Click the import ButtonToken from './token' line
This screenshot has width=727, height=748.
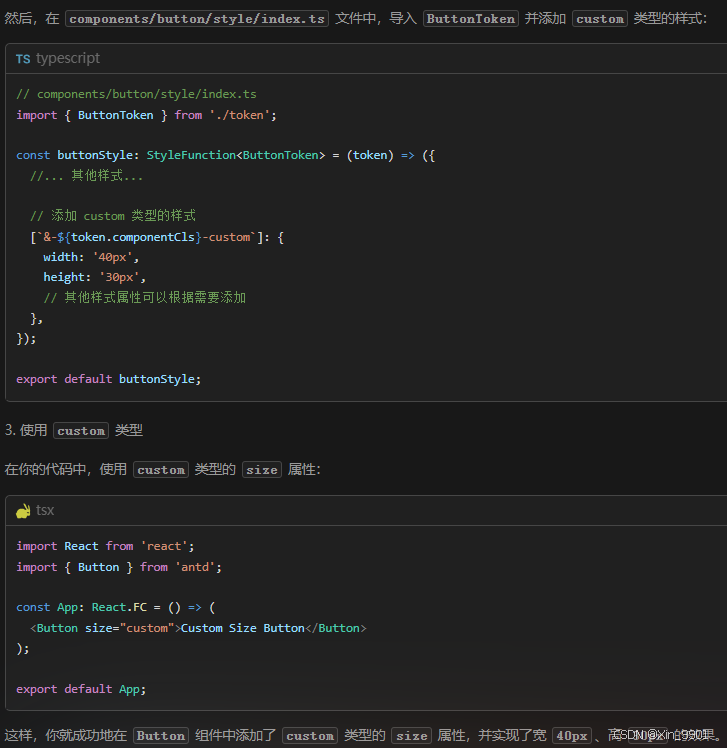[x=146, y=115]
